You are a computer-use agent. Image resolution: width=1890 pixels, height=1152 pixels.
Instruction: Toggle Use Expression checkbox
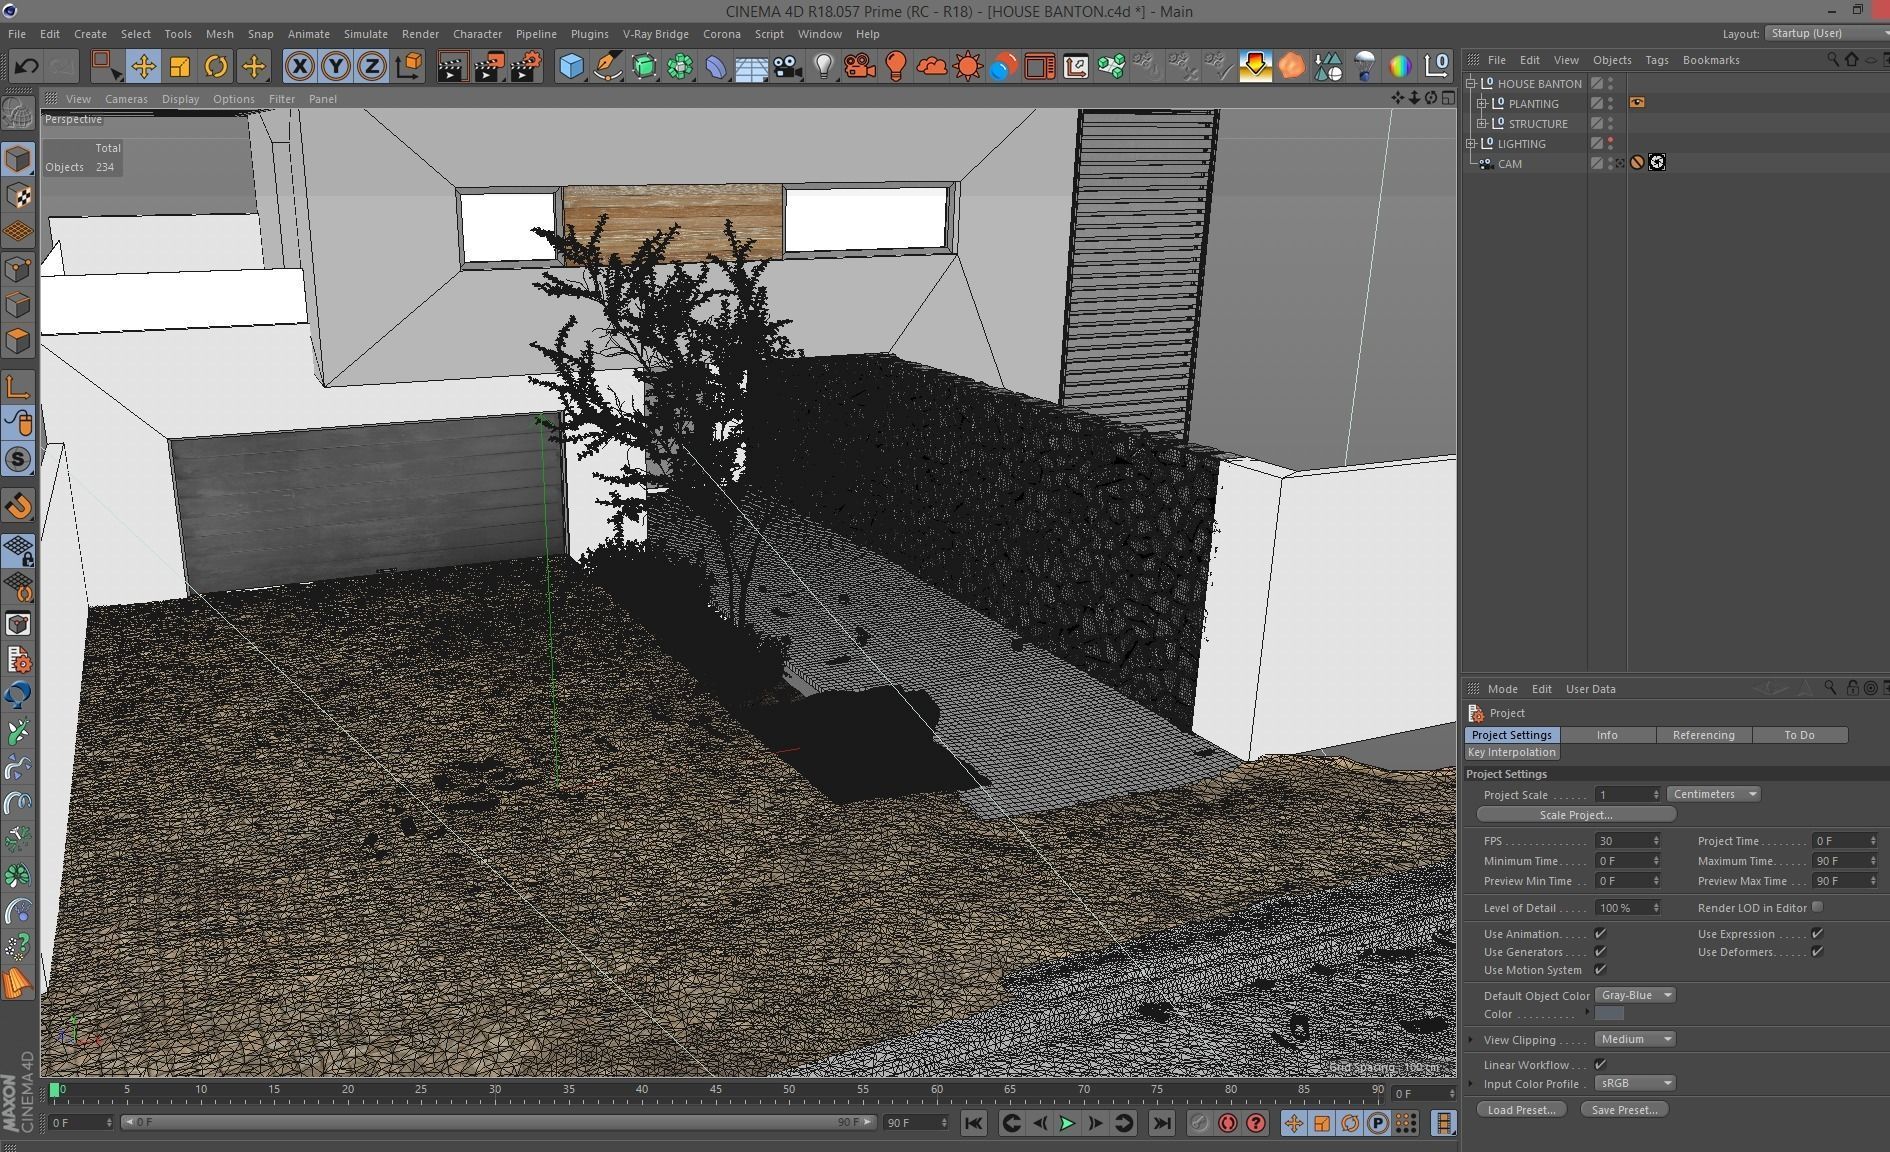[x=1817, y=934]
